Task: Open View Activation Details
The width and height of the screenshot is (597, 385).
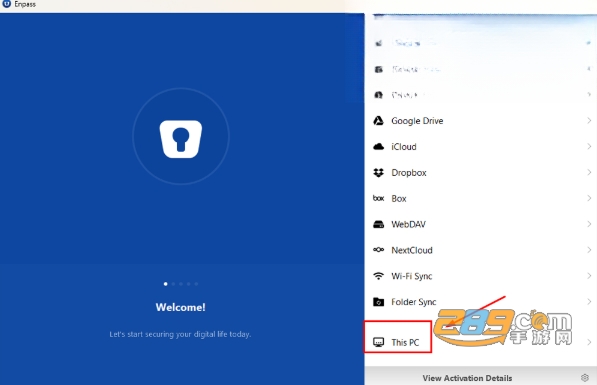Action: [467, 378]
